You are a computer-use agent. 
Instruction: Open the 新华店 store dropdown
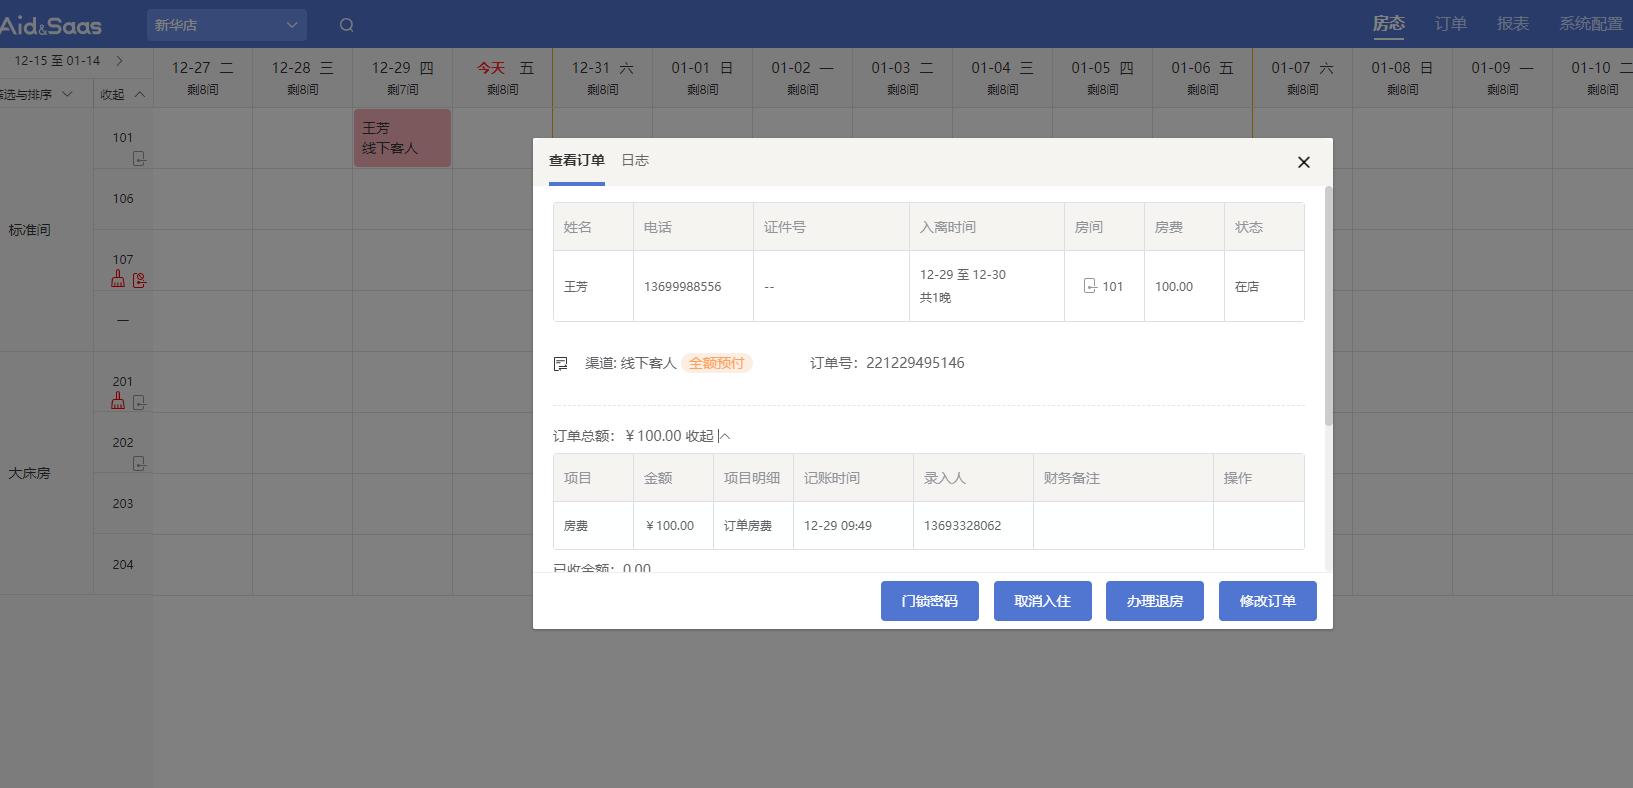click(227, 25)
